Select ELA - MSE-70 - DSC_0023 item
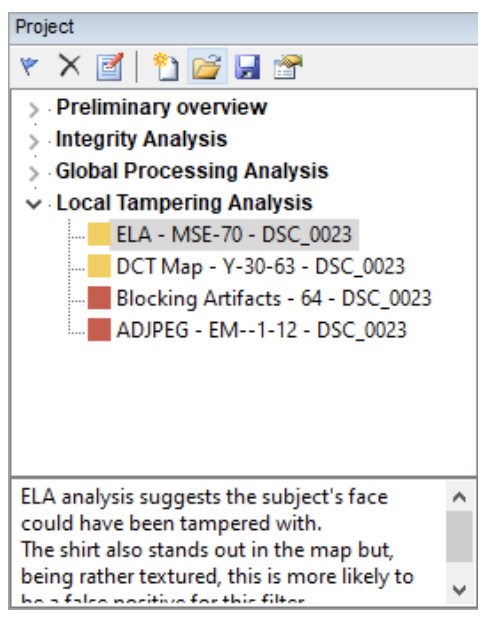The width and height of the screenshot is (488, 620). pos(234,234)
